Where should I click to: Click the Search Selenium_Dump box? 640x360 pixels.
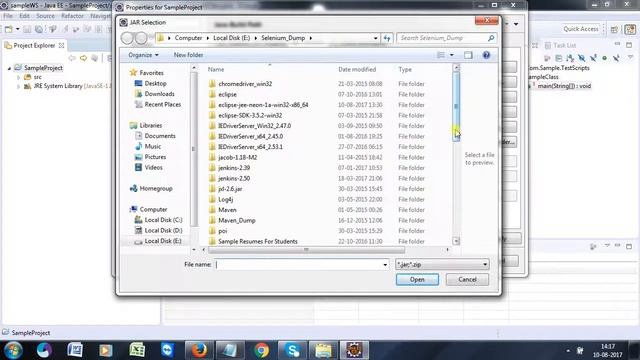(447, 38)
